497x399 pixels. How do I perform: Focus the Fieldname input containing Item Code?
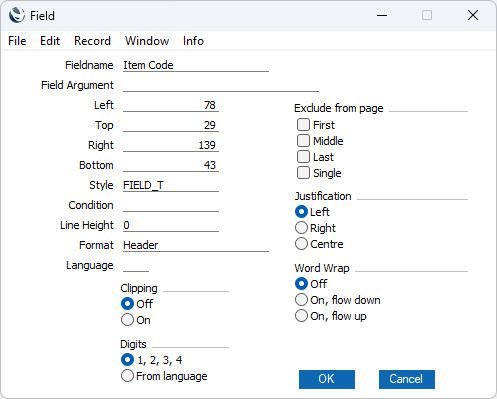196,65
